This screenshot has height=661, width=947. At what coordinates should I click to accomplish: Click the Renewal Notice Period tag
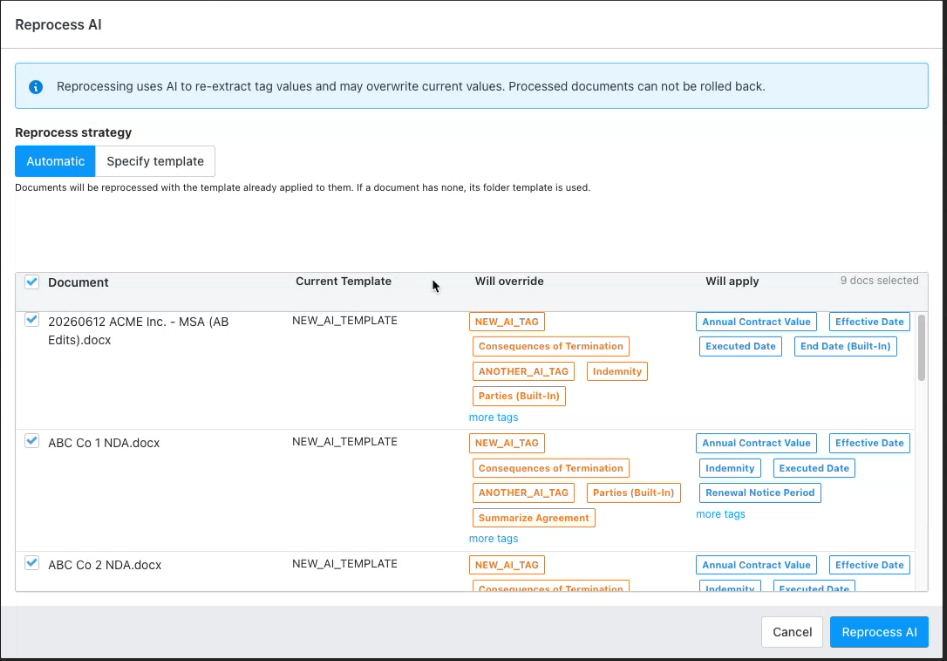pyautogui.click(x=760, y=493)
